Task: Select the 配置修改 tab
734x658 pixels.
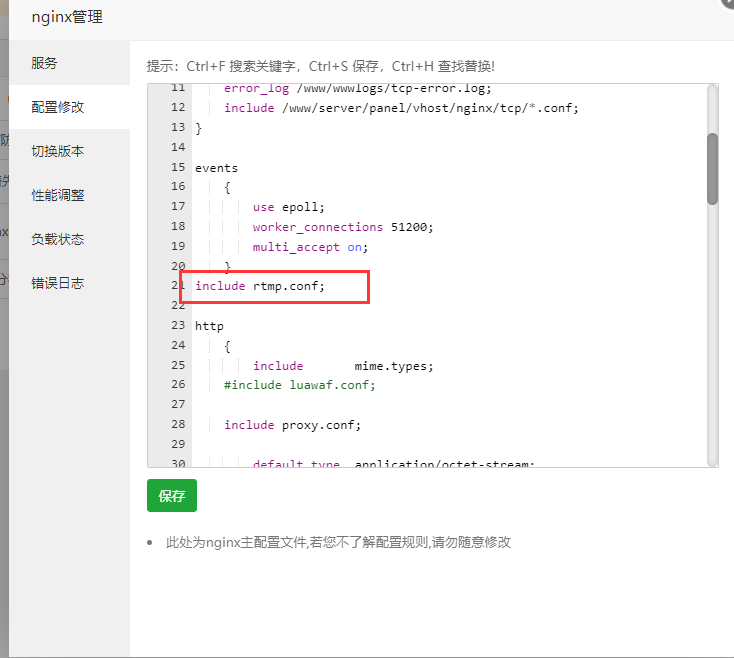Action: (x=69, y=107)
